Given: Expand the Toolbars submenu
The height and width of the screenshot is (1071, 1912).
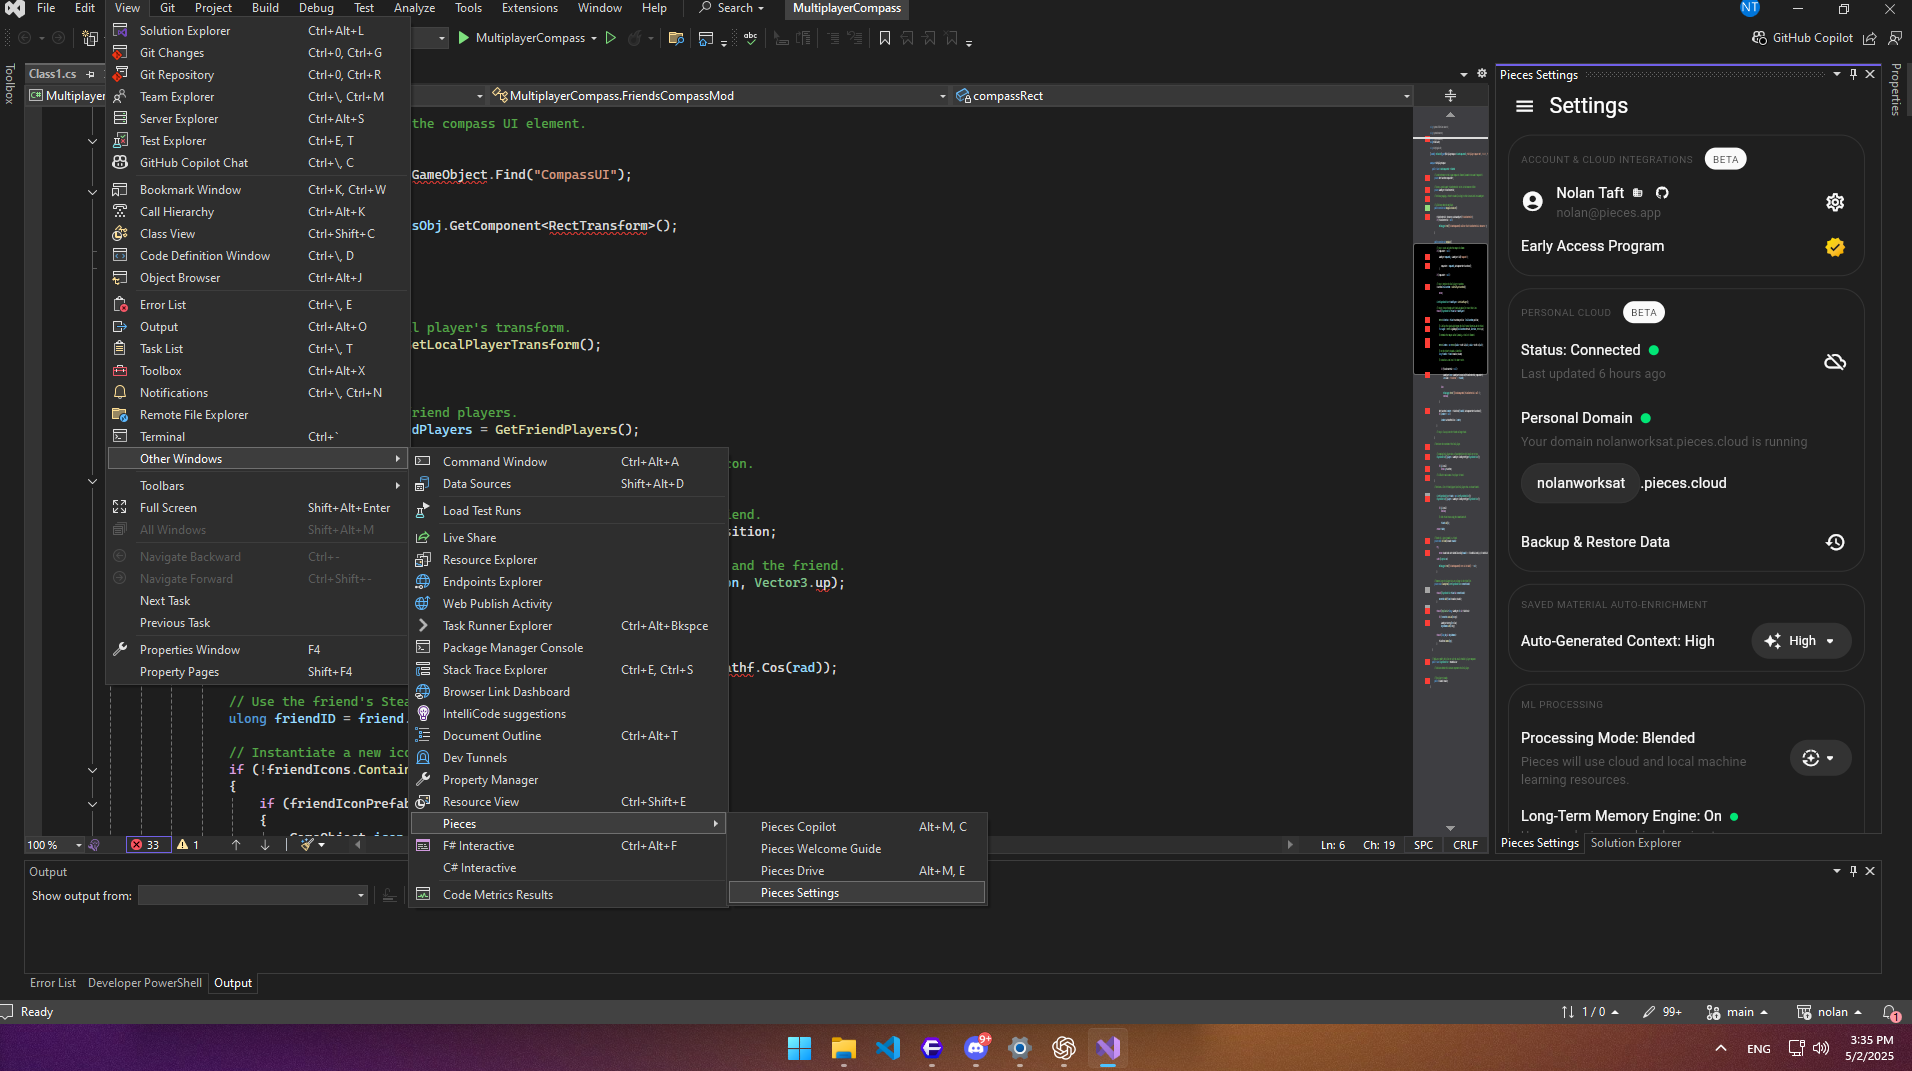Looking at the screenshot, I should tap(257, 486).
